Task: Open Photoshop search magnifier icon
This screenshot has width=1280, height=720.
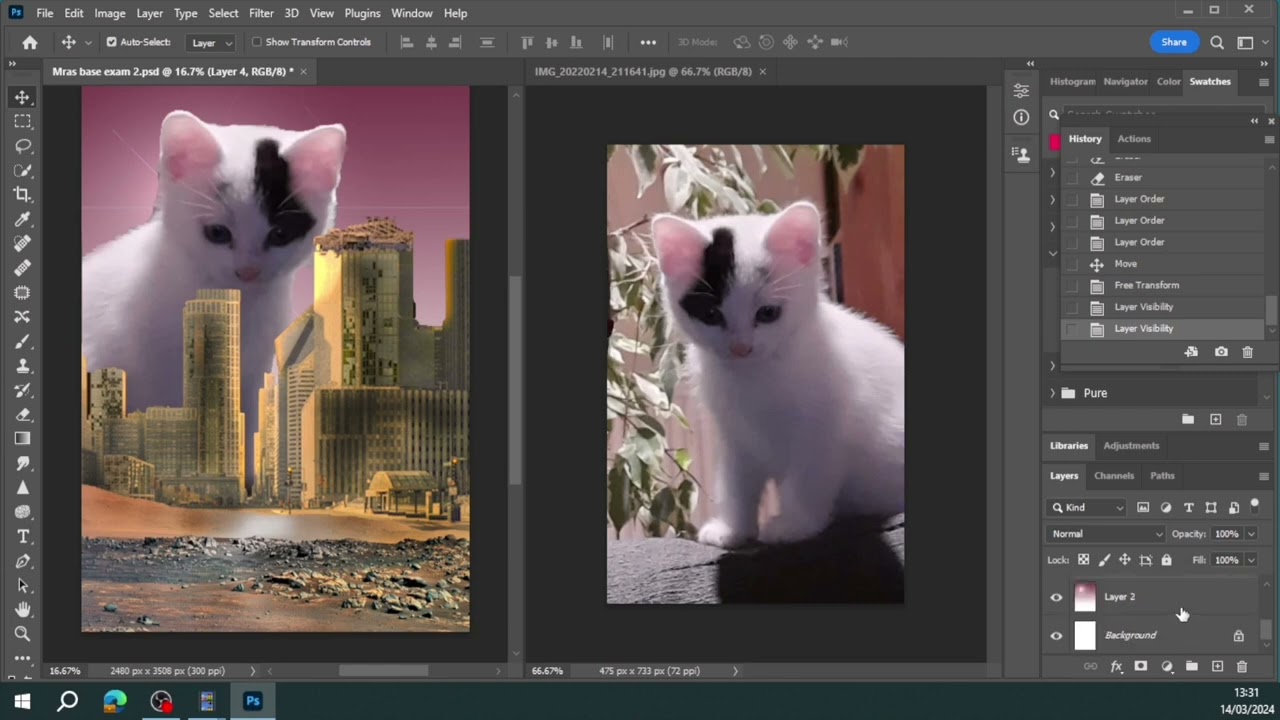Action: tap(1217, 42)
